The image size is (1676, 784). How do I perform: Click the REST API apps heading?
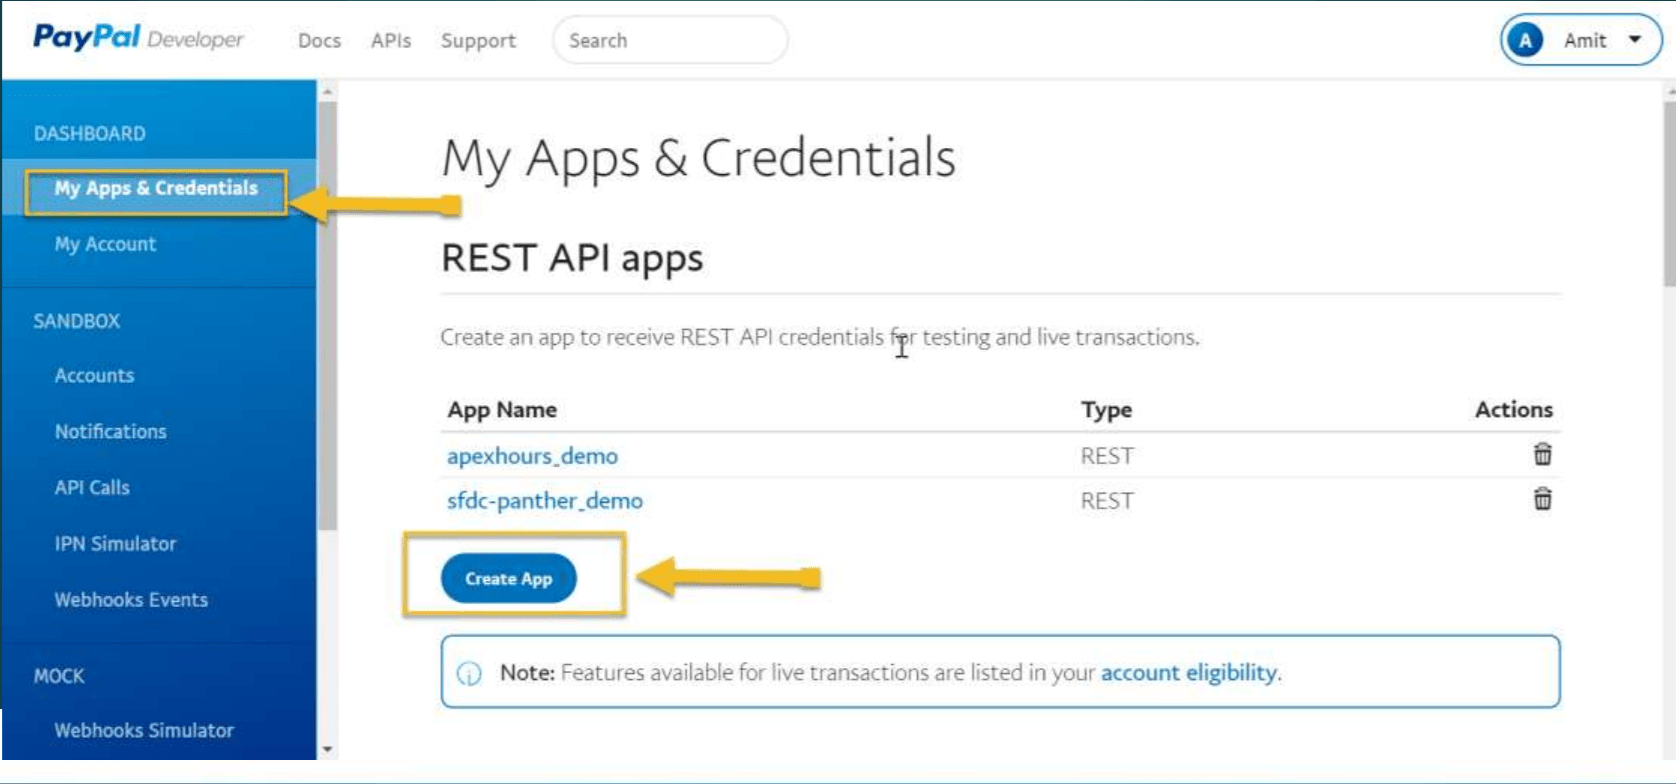(x=572, y=258)
